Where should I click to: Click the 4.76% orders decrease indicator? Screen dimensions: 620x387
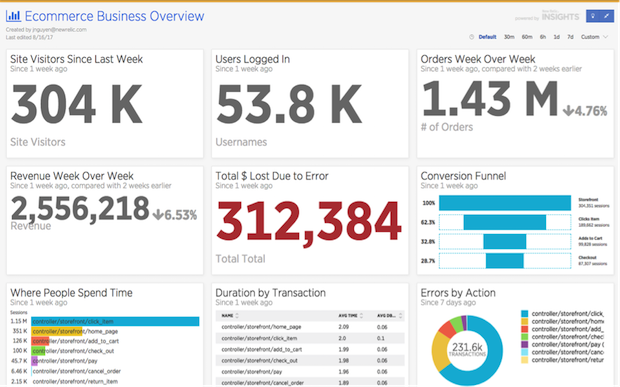pyautogui.click(x=585, y=111)
